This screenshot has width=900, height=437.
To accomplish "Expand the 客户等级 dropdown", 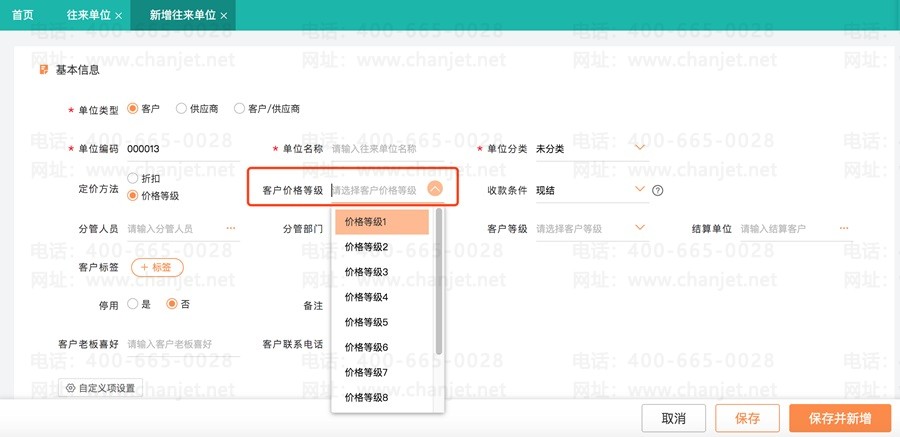I will 640,227.
